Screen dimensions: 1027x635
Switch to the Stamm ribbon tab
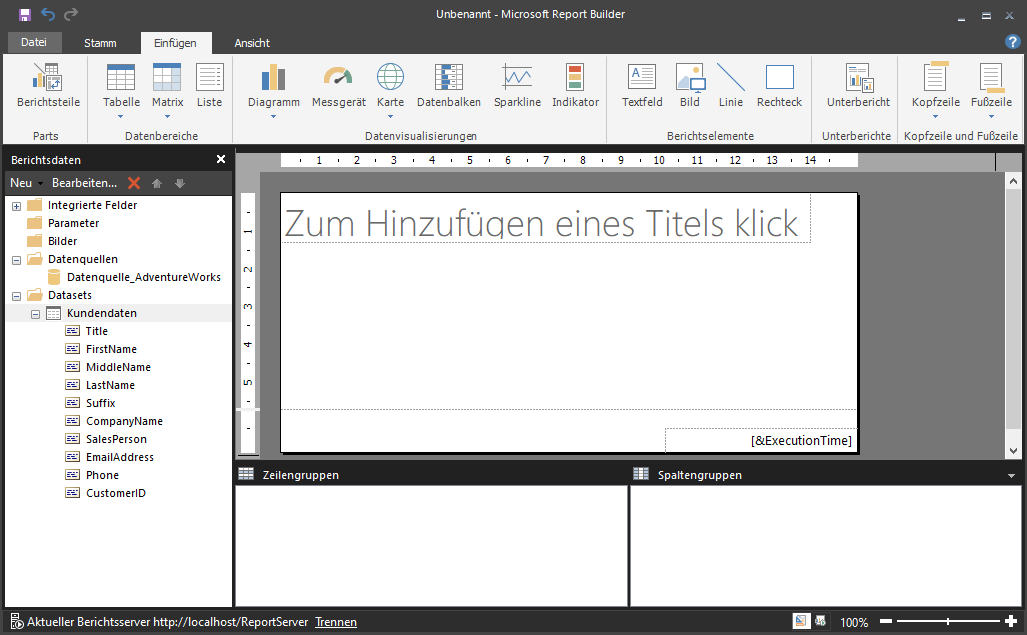[x=100, y=43]
